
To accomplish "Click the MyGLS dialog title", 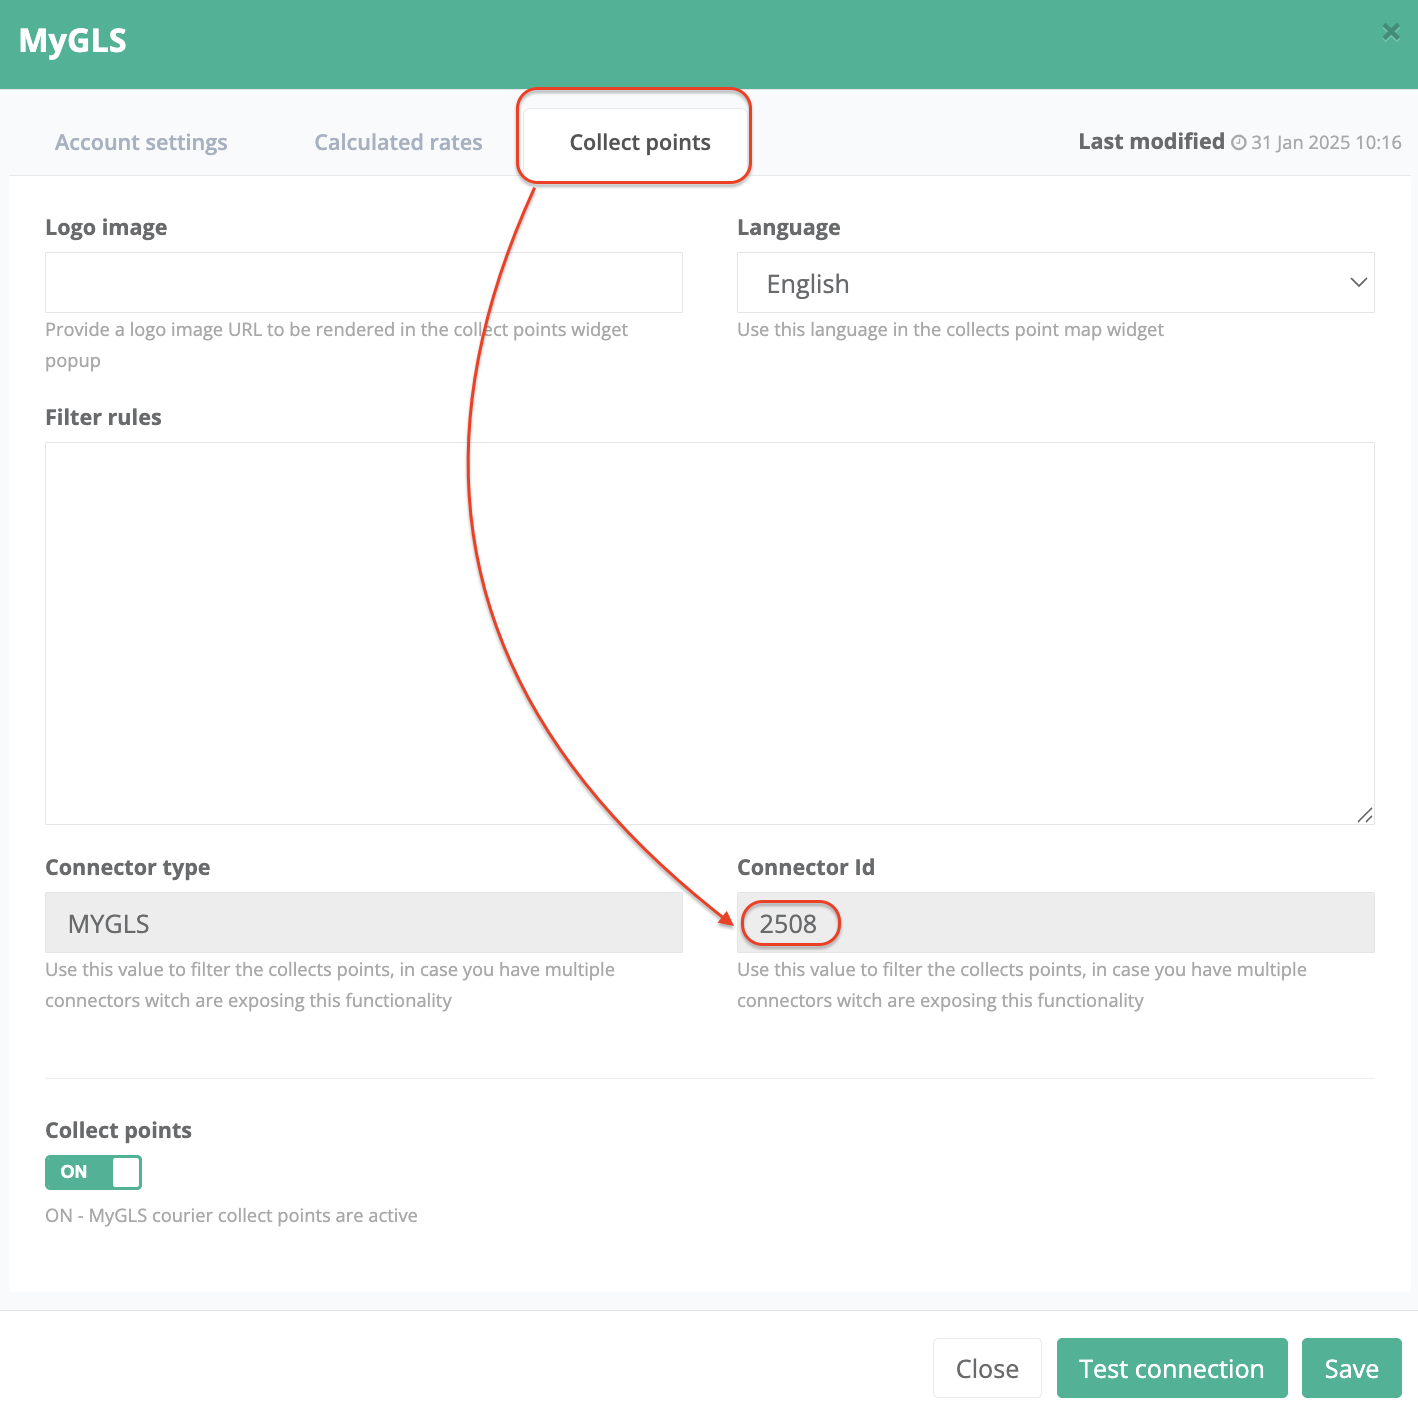I will [x=73, y=41].
